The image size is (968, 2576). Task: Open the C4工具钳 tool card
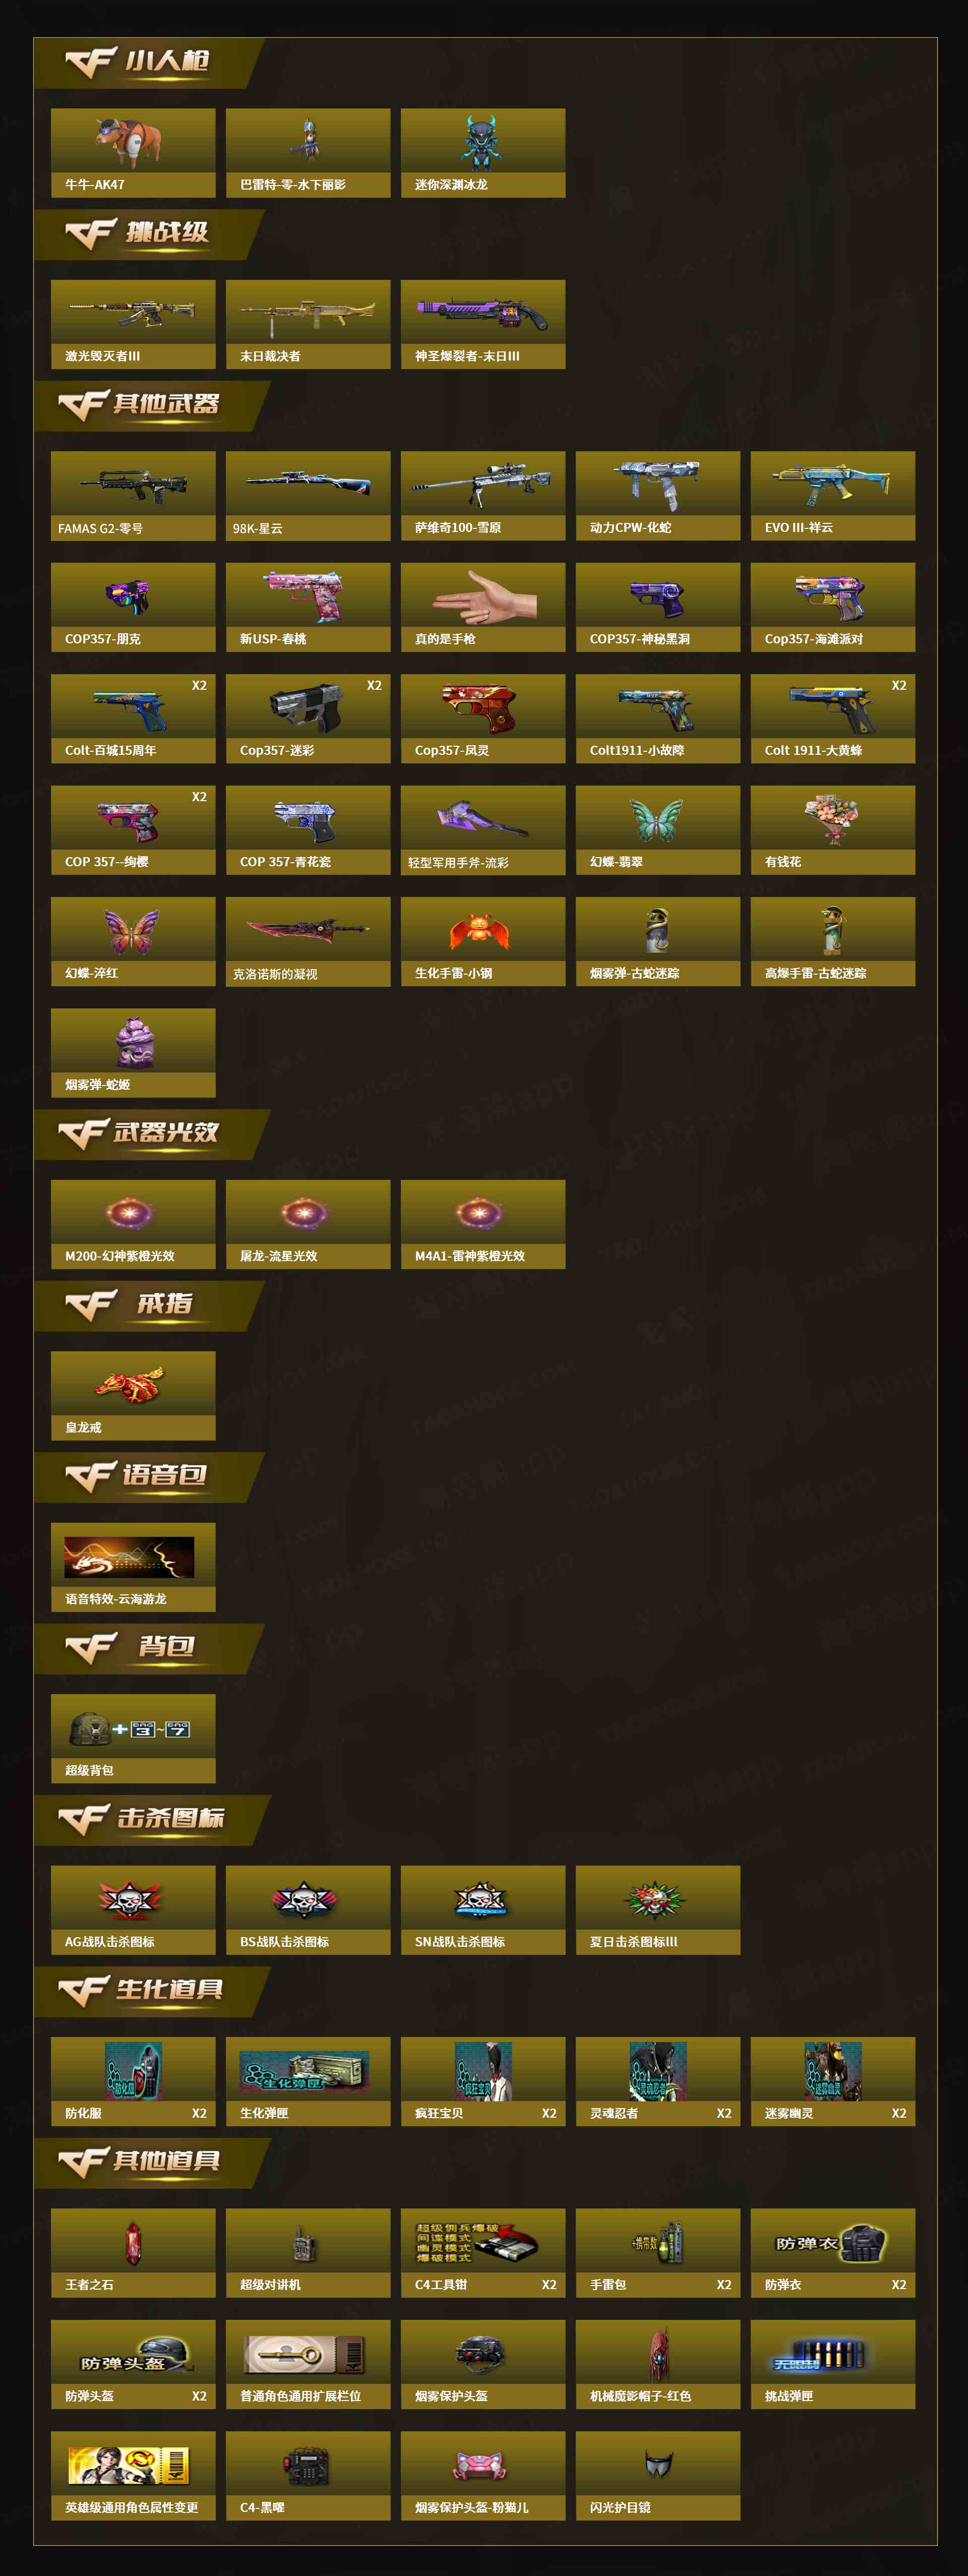[x=483, y=2253]
